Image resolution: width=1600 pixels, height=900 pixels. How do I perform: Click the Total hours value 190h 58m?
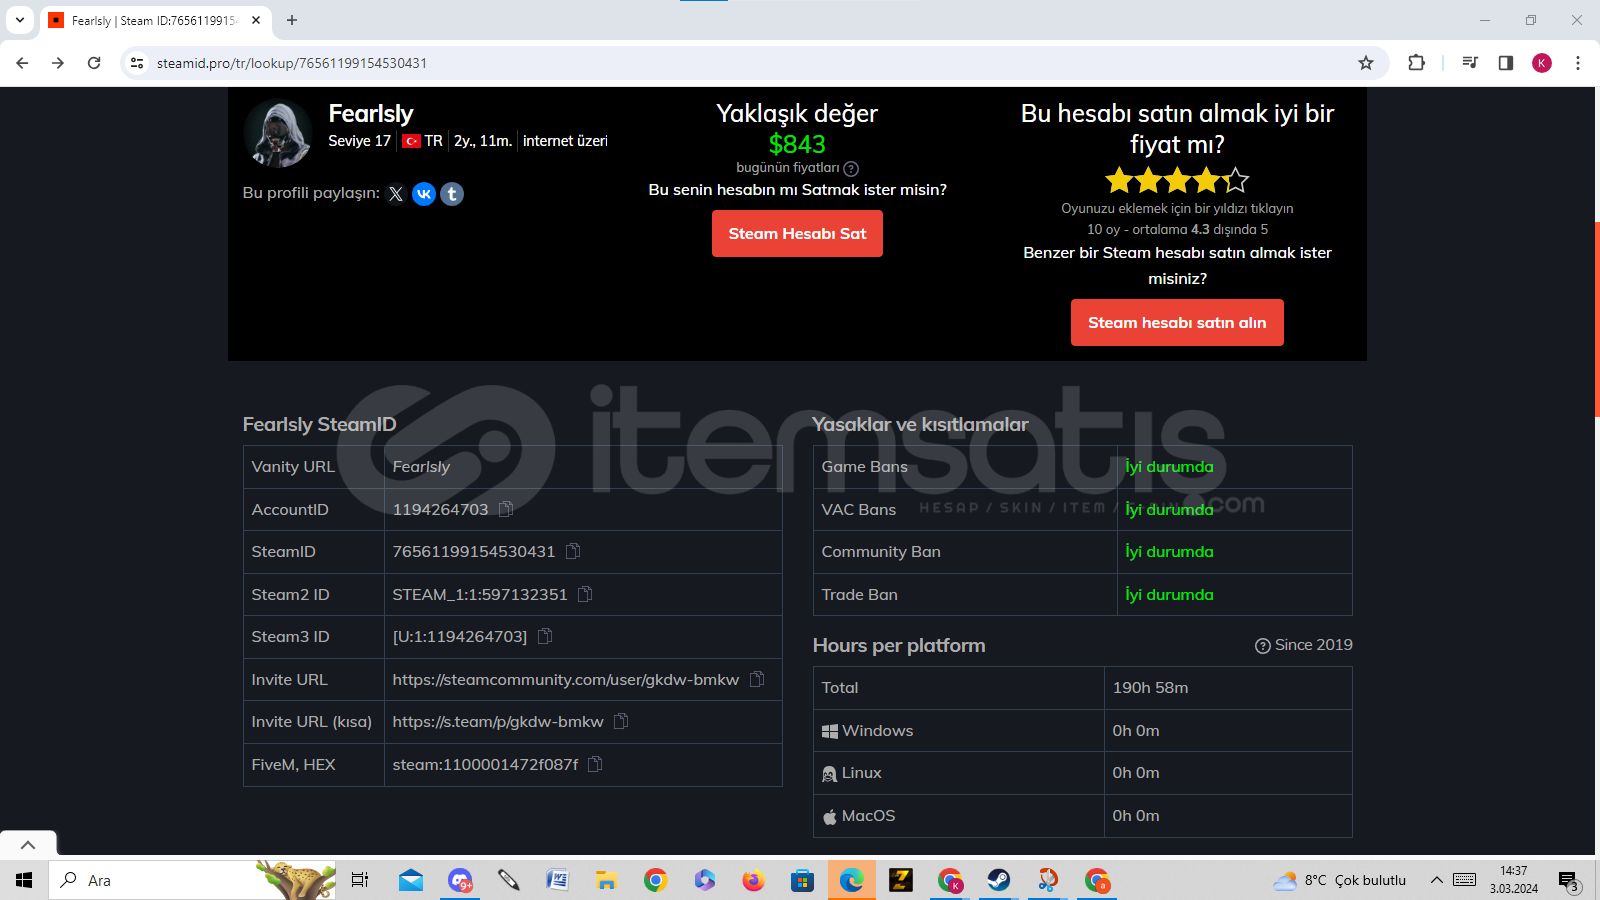[1150, 688]
